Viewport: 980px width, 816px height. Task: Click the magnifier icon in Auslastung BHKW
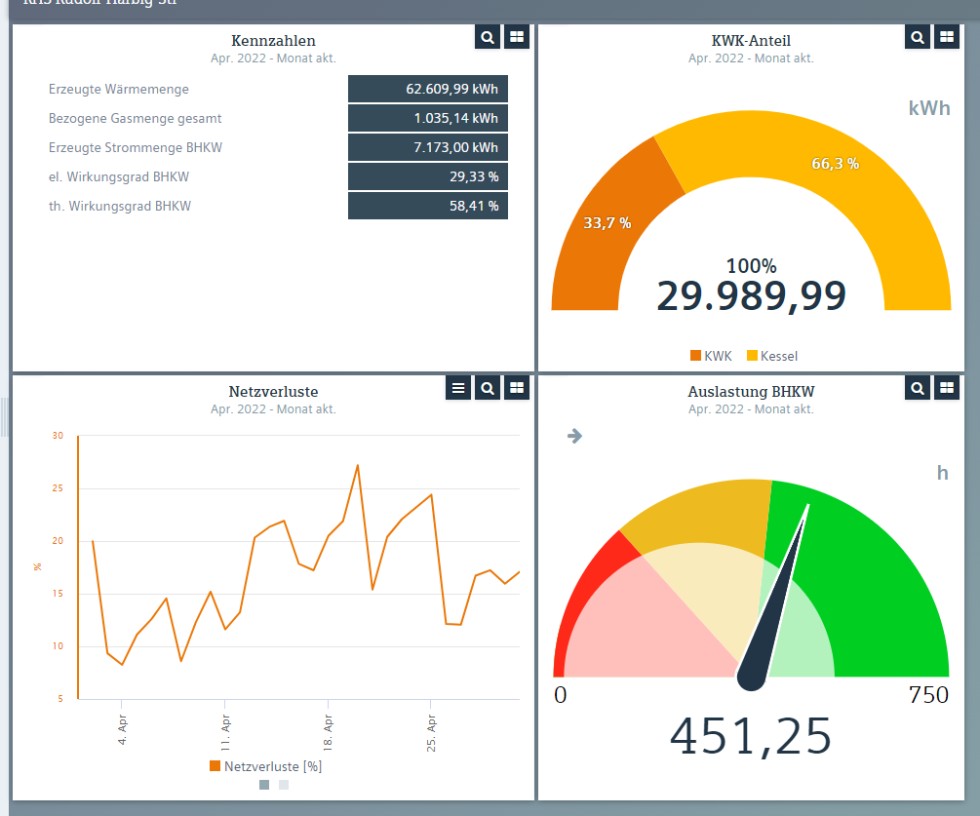point(917,388)
